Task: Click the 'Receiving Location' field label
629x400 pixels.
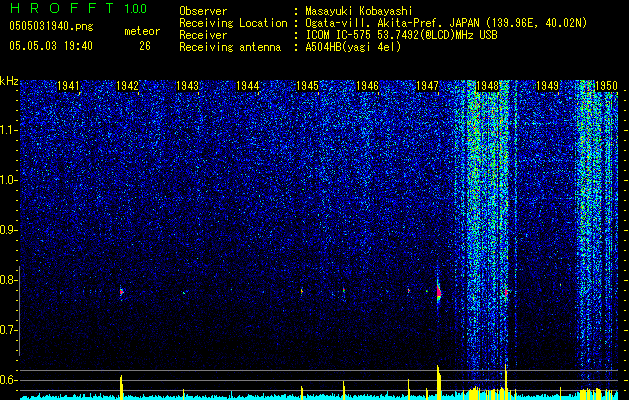Action: pos(233,23)
